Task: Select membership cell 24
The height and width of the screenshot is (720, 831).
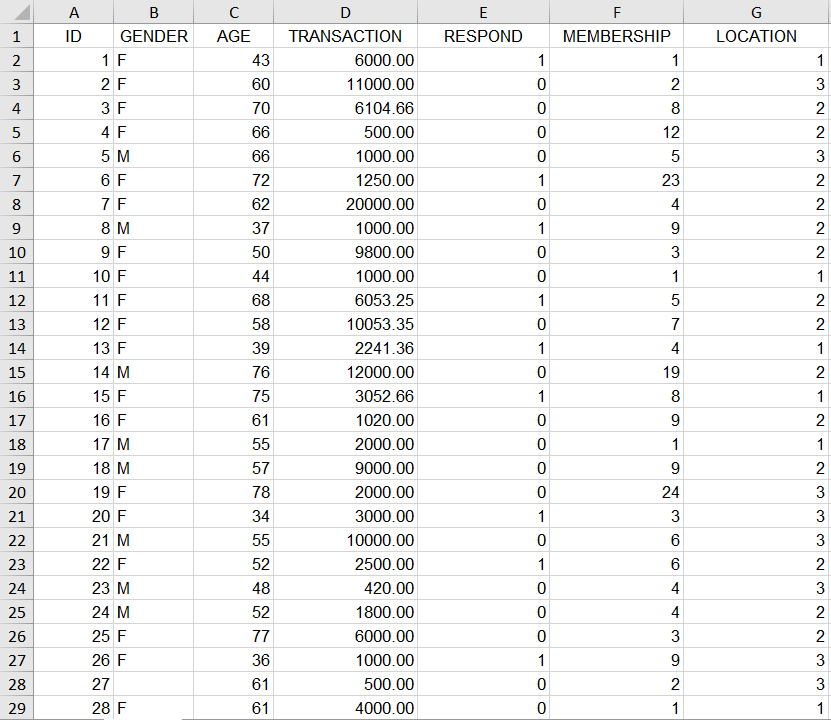Action: (x=616, y=492)
